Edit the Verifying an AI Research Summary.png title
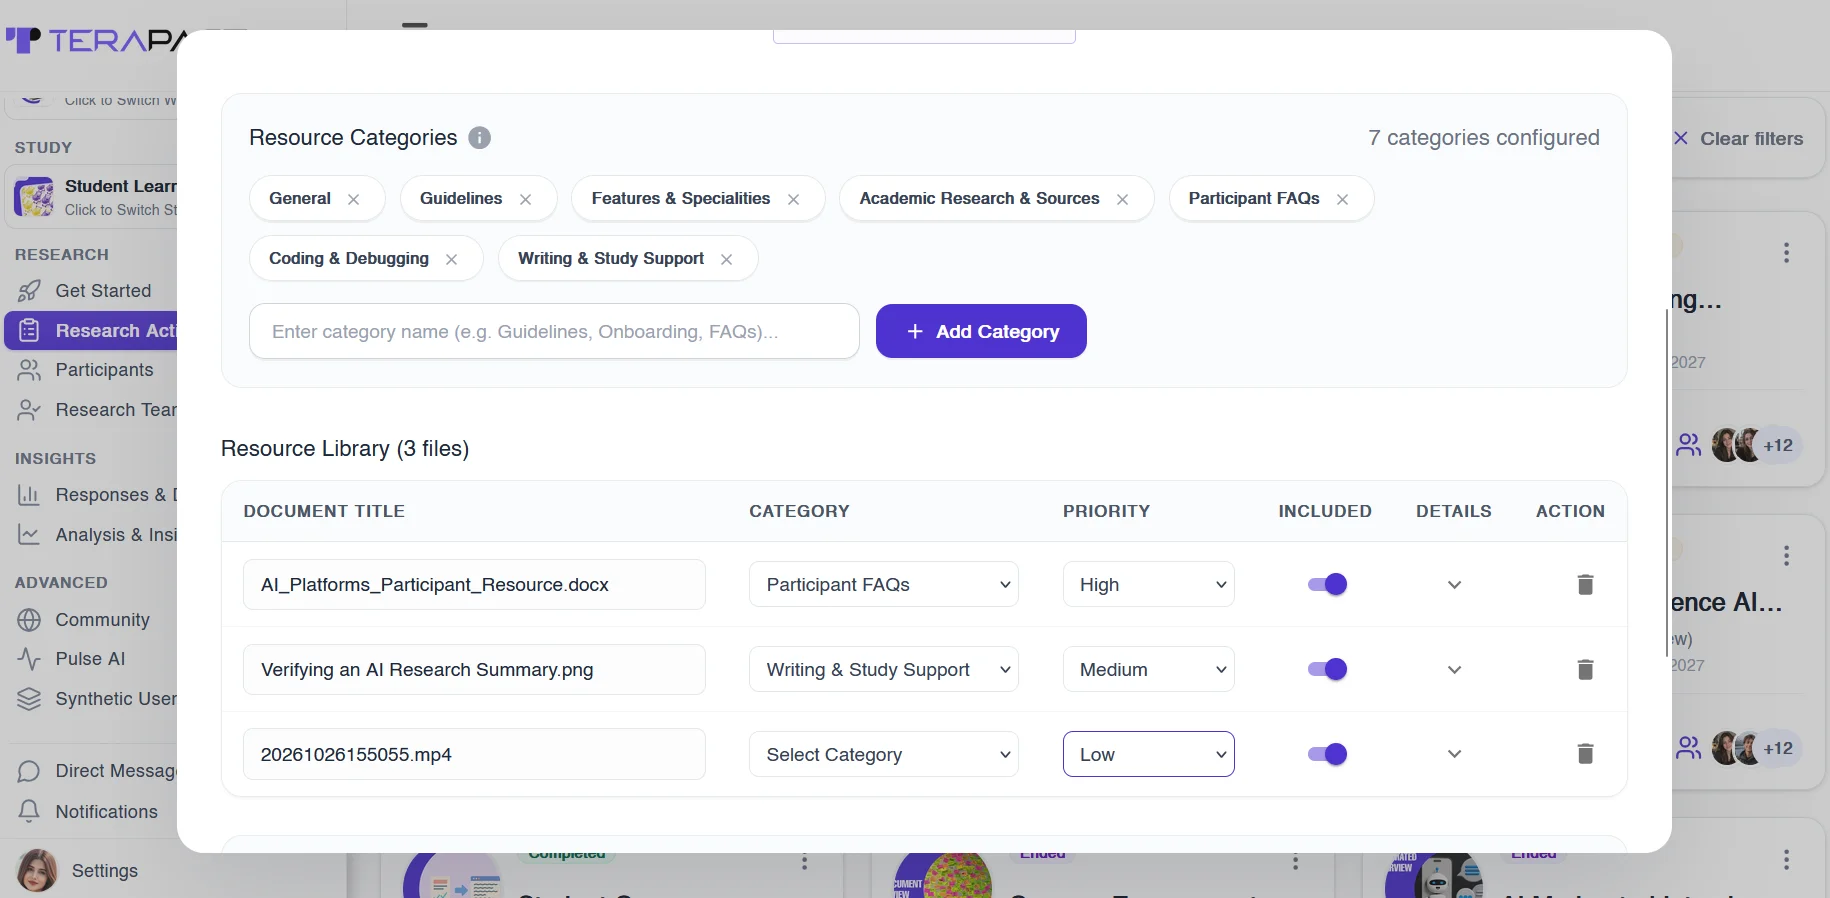 (474, 669)
